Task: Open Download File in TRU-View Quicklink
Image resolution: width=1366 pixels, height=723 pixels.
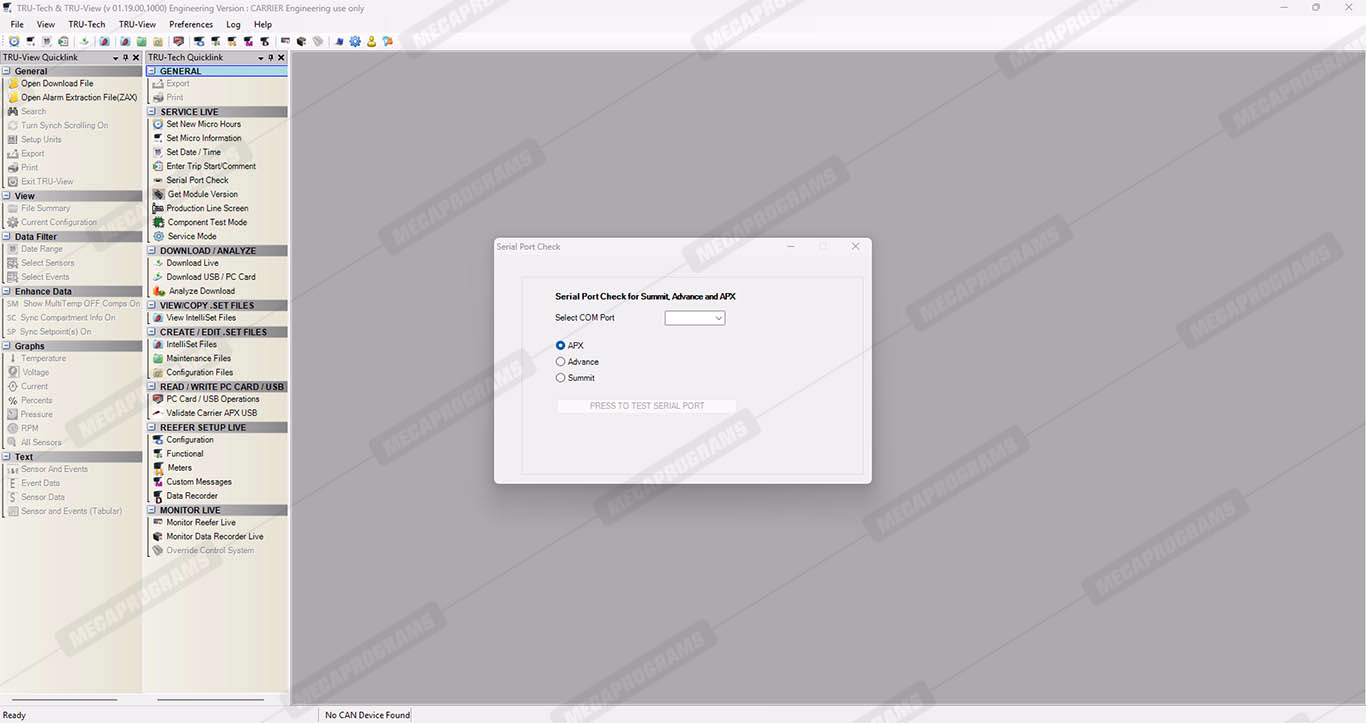Action: (57, 84)
